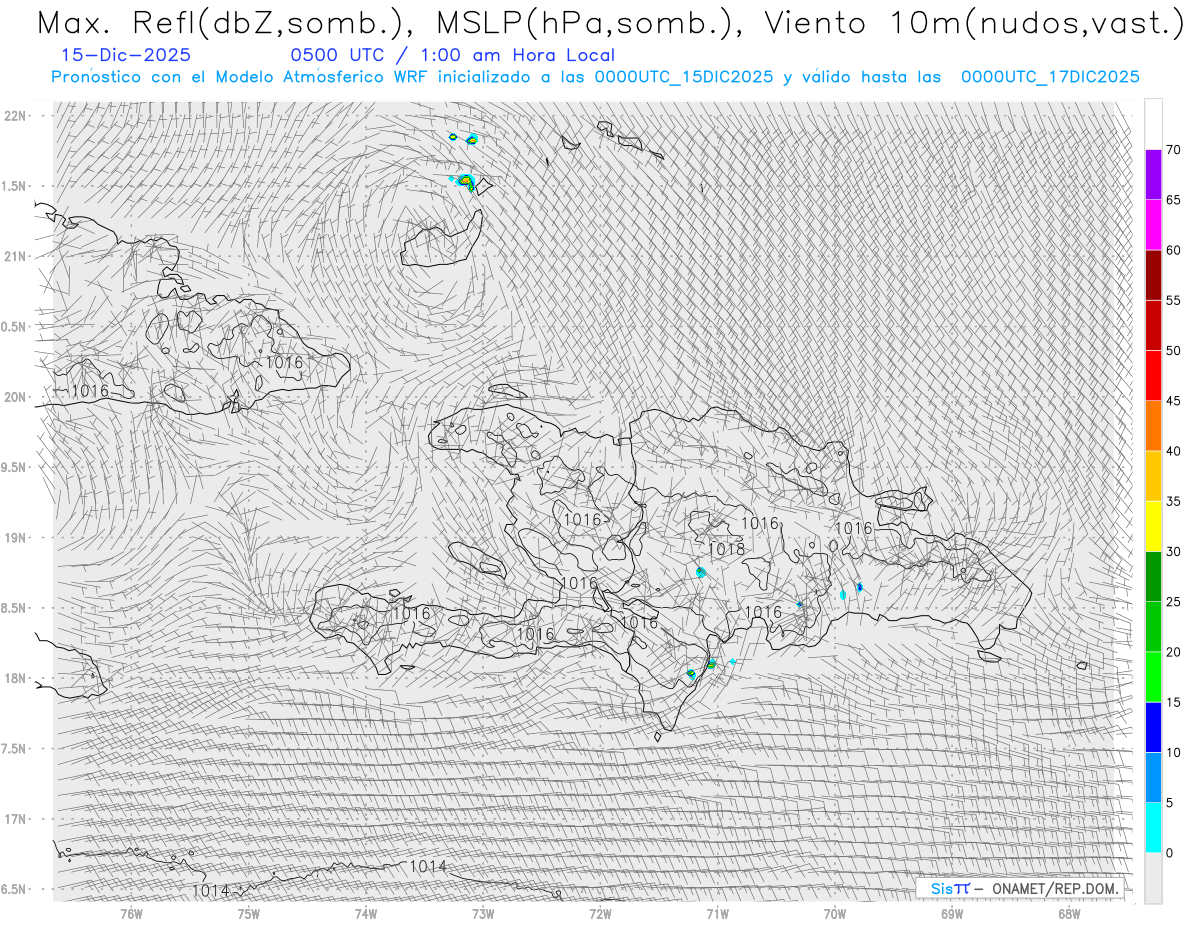Click the dark green 25–30 dBZ swatch
The height and width of the screenshot is (927, 1200).
(1153, 576)
